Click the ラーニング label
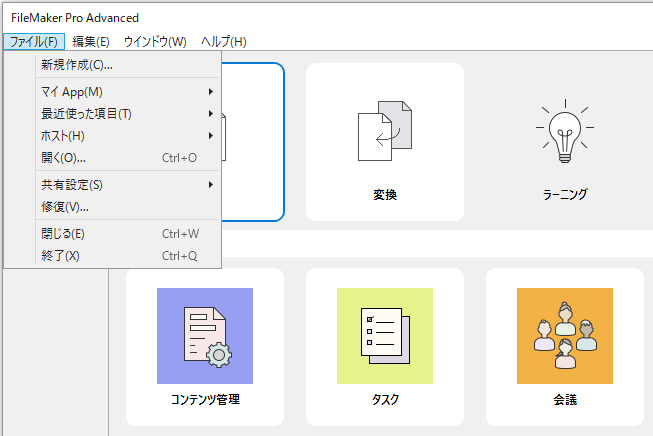653x436 pixels. coord(565,194)
